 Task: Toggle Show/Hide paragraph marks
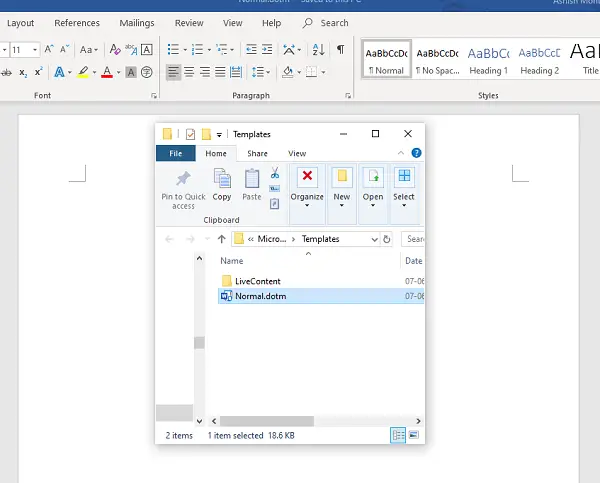[341, 49]
